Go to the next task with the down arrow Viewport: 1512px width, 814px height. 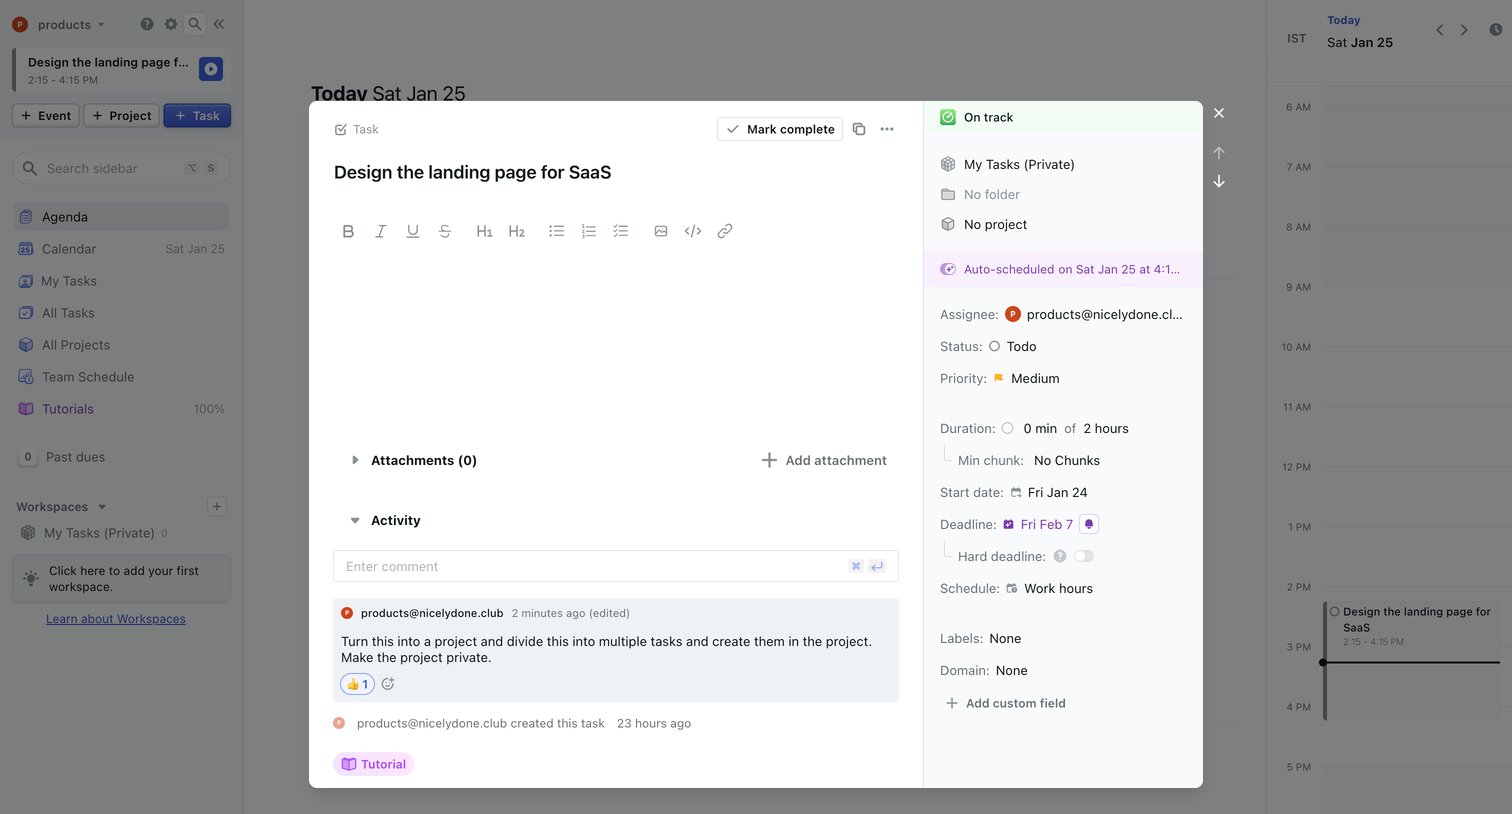[x=1218, y=181]
